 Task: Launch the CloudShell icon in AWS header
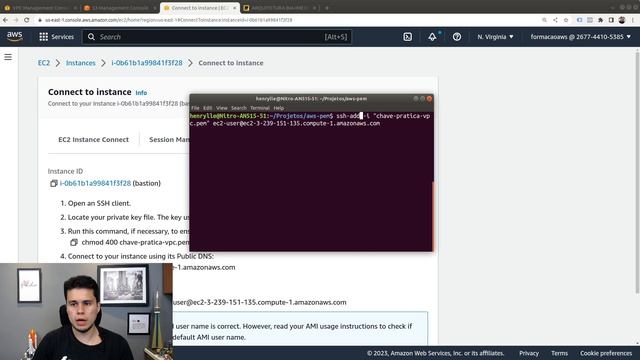point(407,37)
